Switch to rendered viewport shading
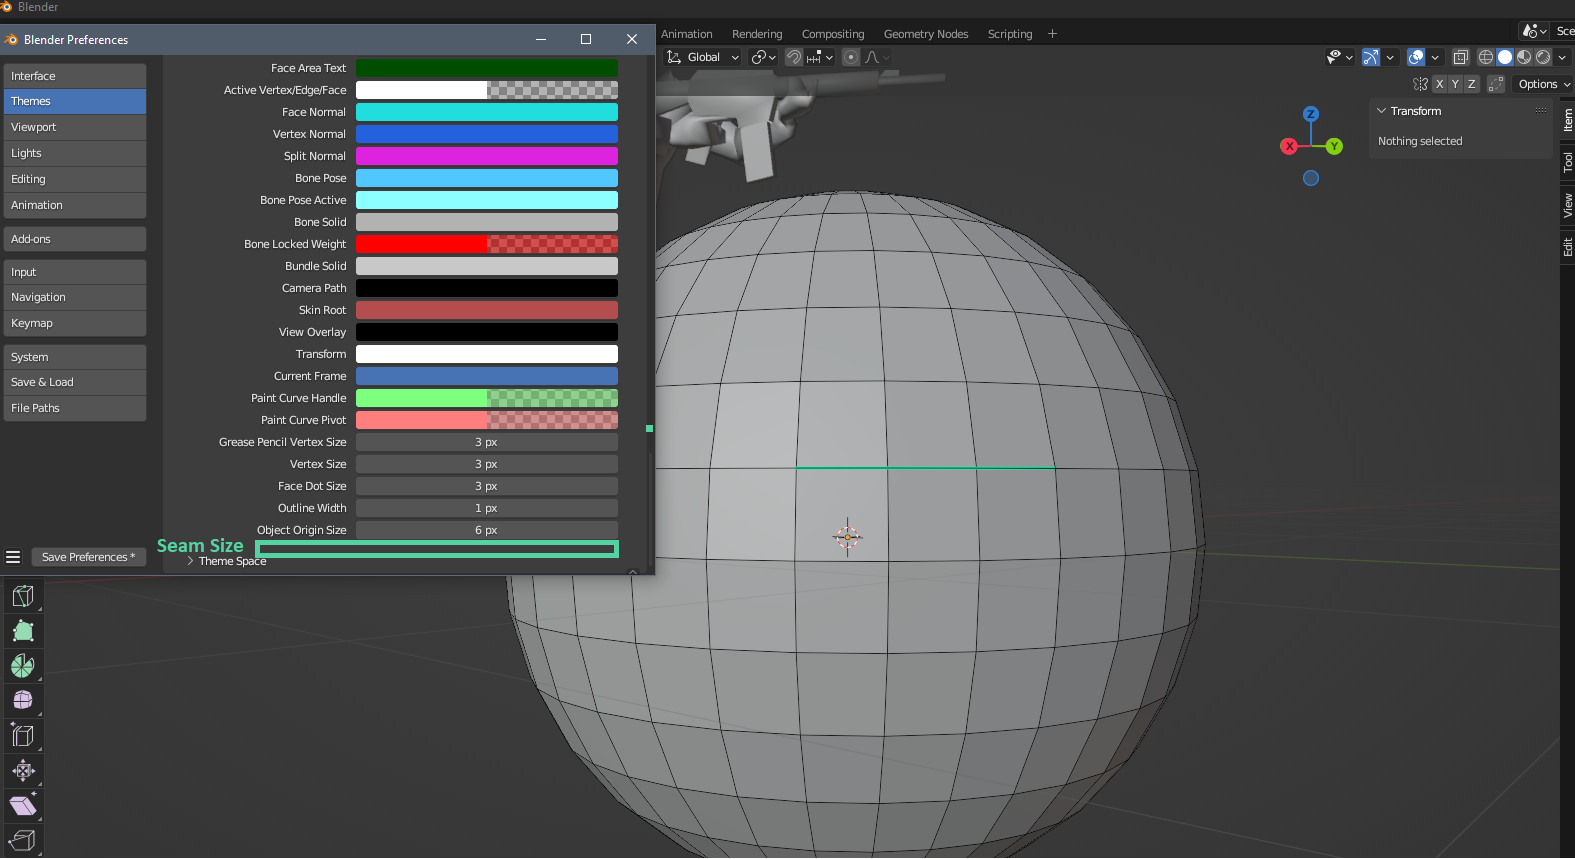Image resolution: width=1575 pixels, height=859 pixels. [1543, 57]
